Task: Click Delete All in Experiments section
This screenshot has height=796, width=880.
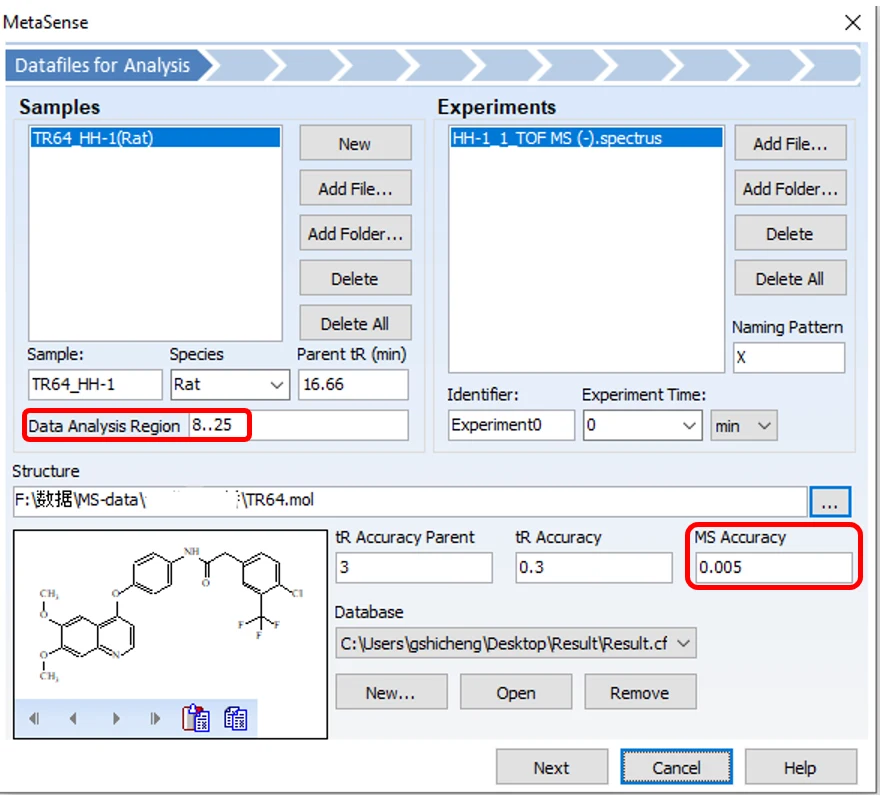Action: tap(790, 278)
